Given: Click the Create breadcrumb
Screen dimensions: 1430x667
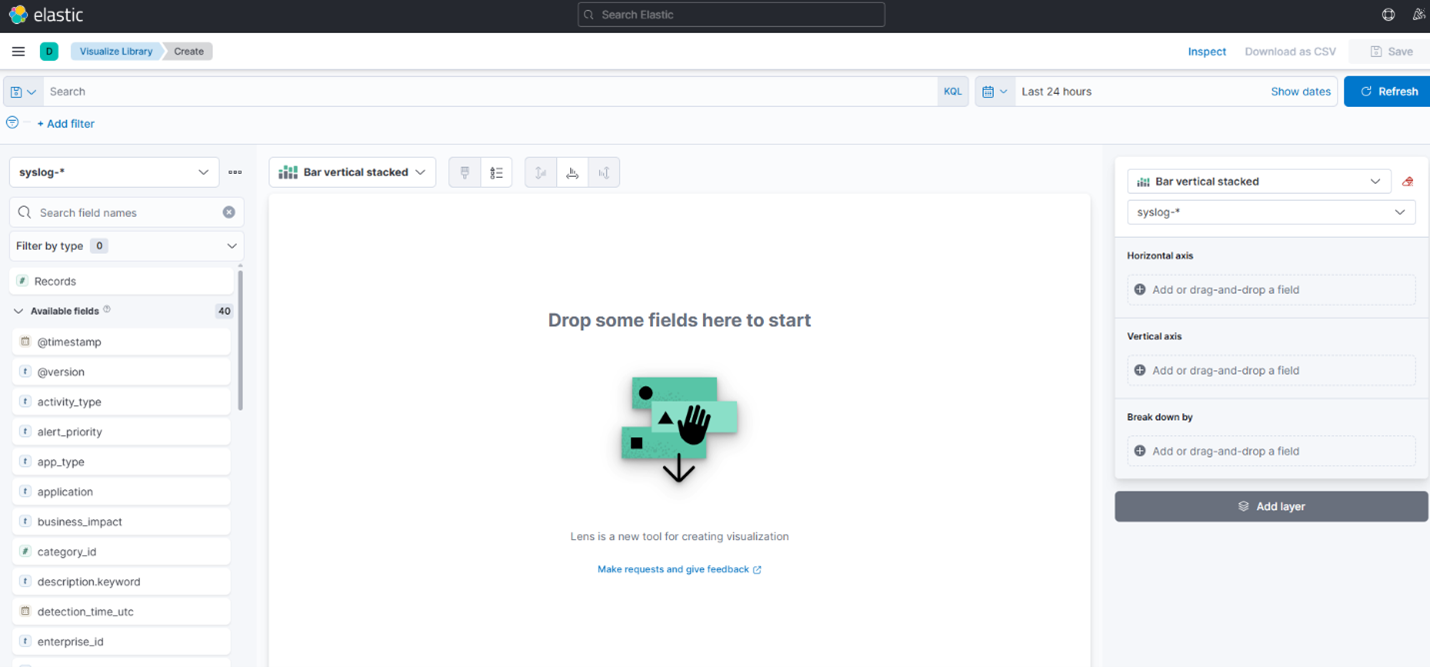Looking at the screenshot, I should 189,51.
